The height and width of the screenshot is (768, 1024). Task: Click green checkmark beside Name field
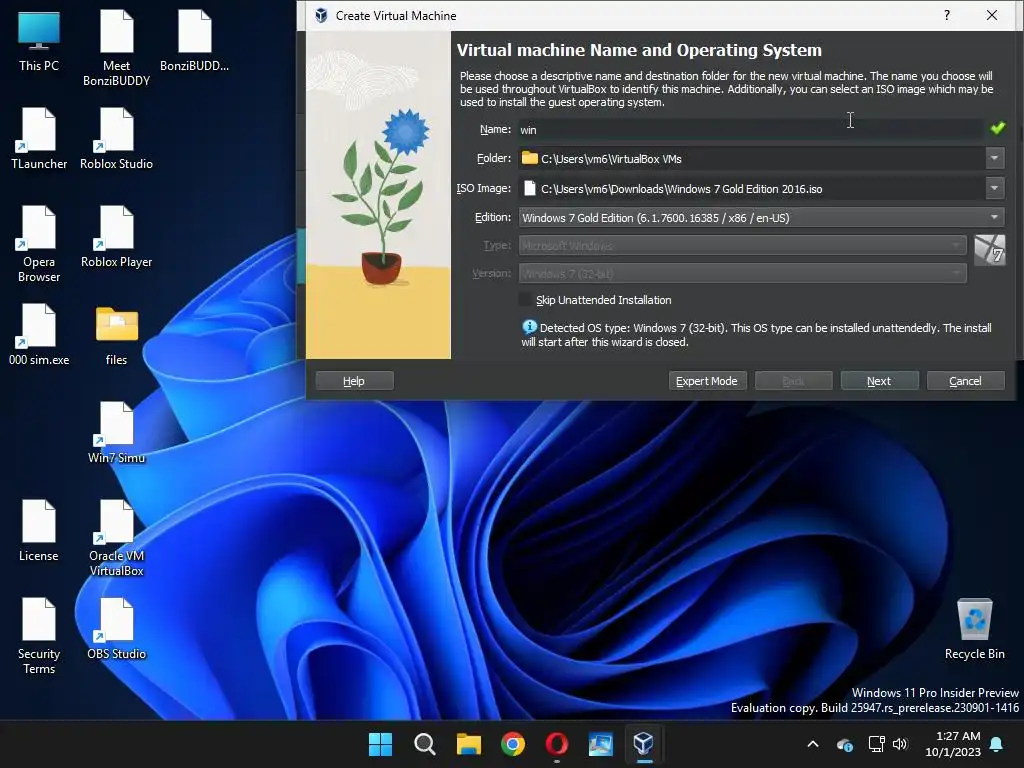pyautogui.click(x=997, y=128)
